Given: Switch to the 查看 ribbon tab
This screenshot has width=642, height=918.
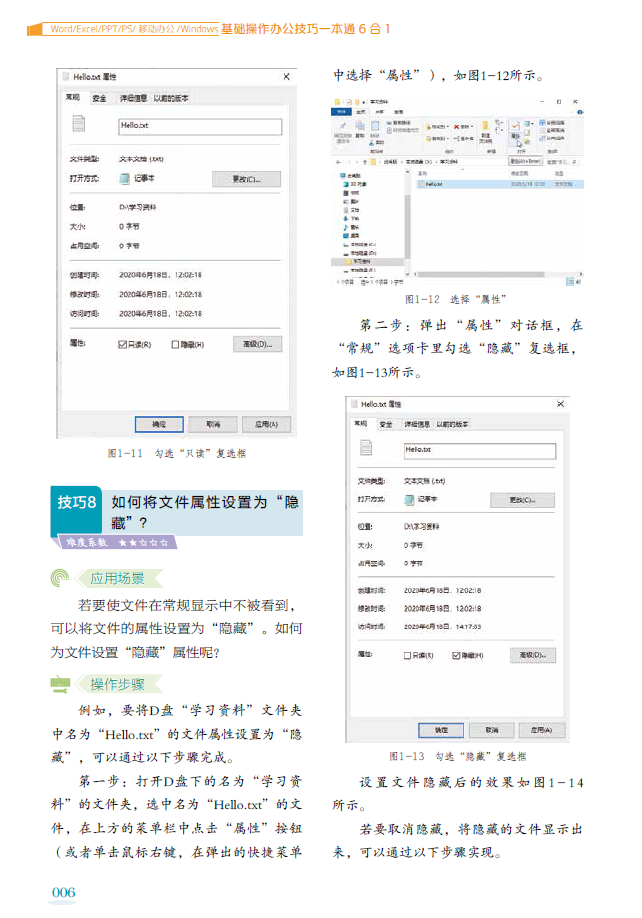Looking at the screenshot, I should [399, 112].
